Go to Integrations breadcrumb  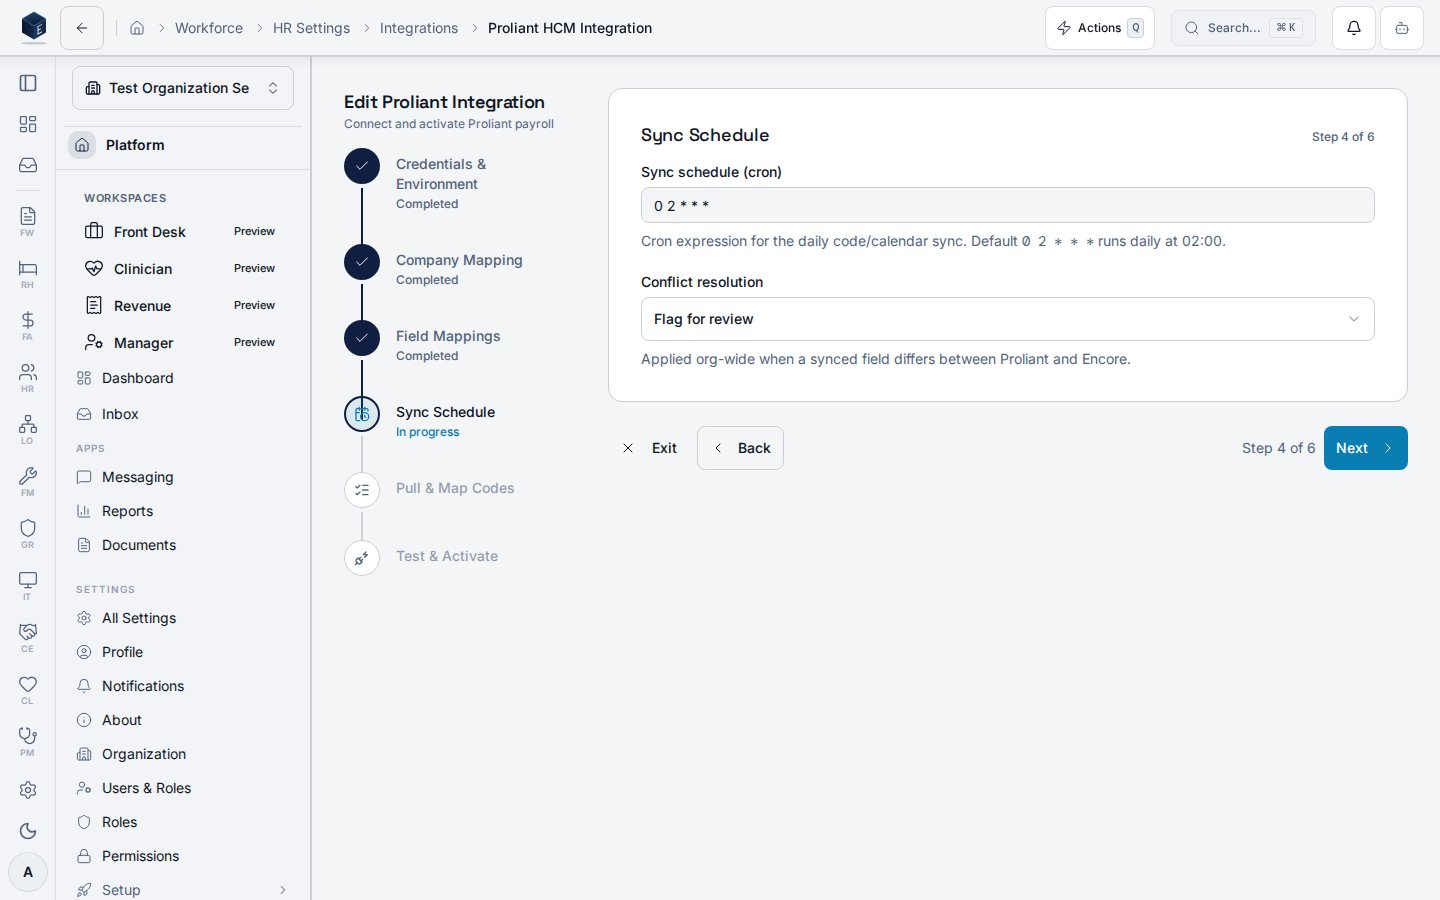[419, 28]
